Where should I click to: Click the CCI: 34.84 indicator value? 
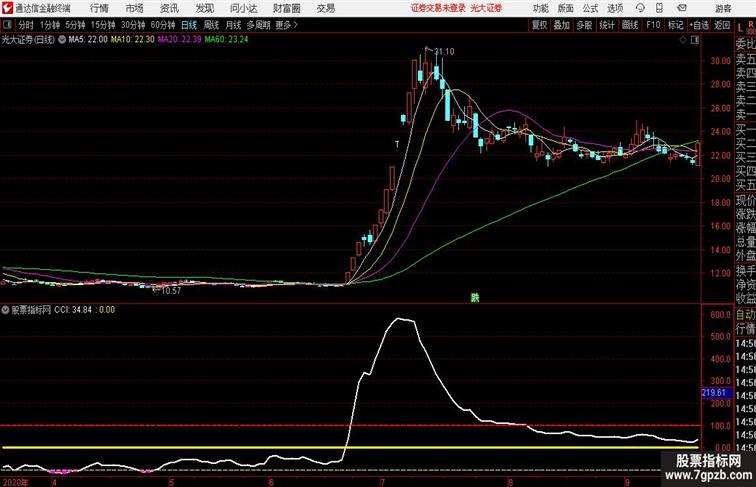(73, 310)
